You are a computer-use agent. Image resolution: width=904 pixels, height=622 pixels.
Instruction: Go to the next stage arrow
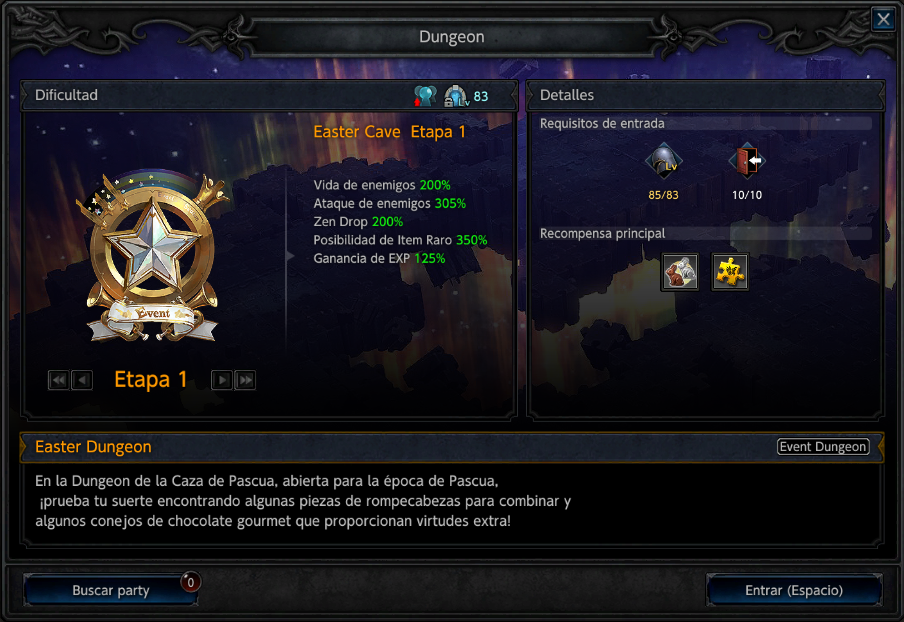[x=222, y=380]
